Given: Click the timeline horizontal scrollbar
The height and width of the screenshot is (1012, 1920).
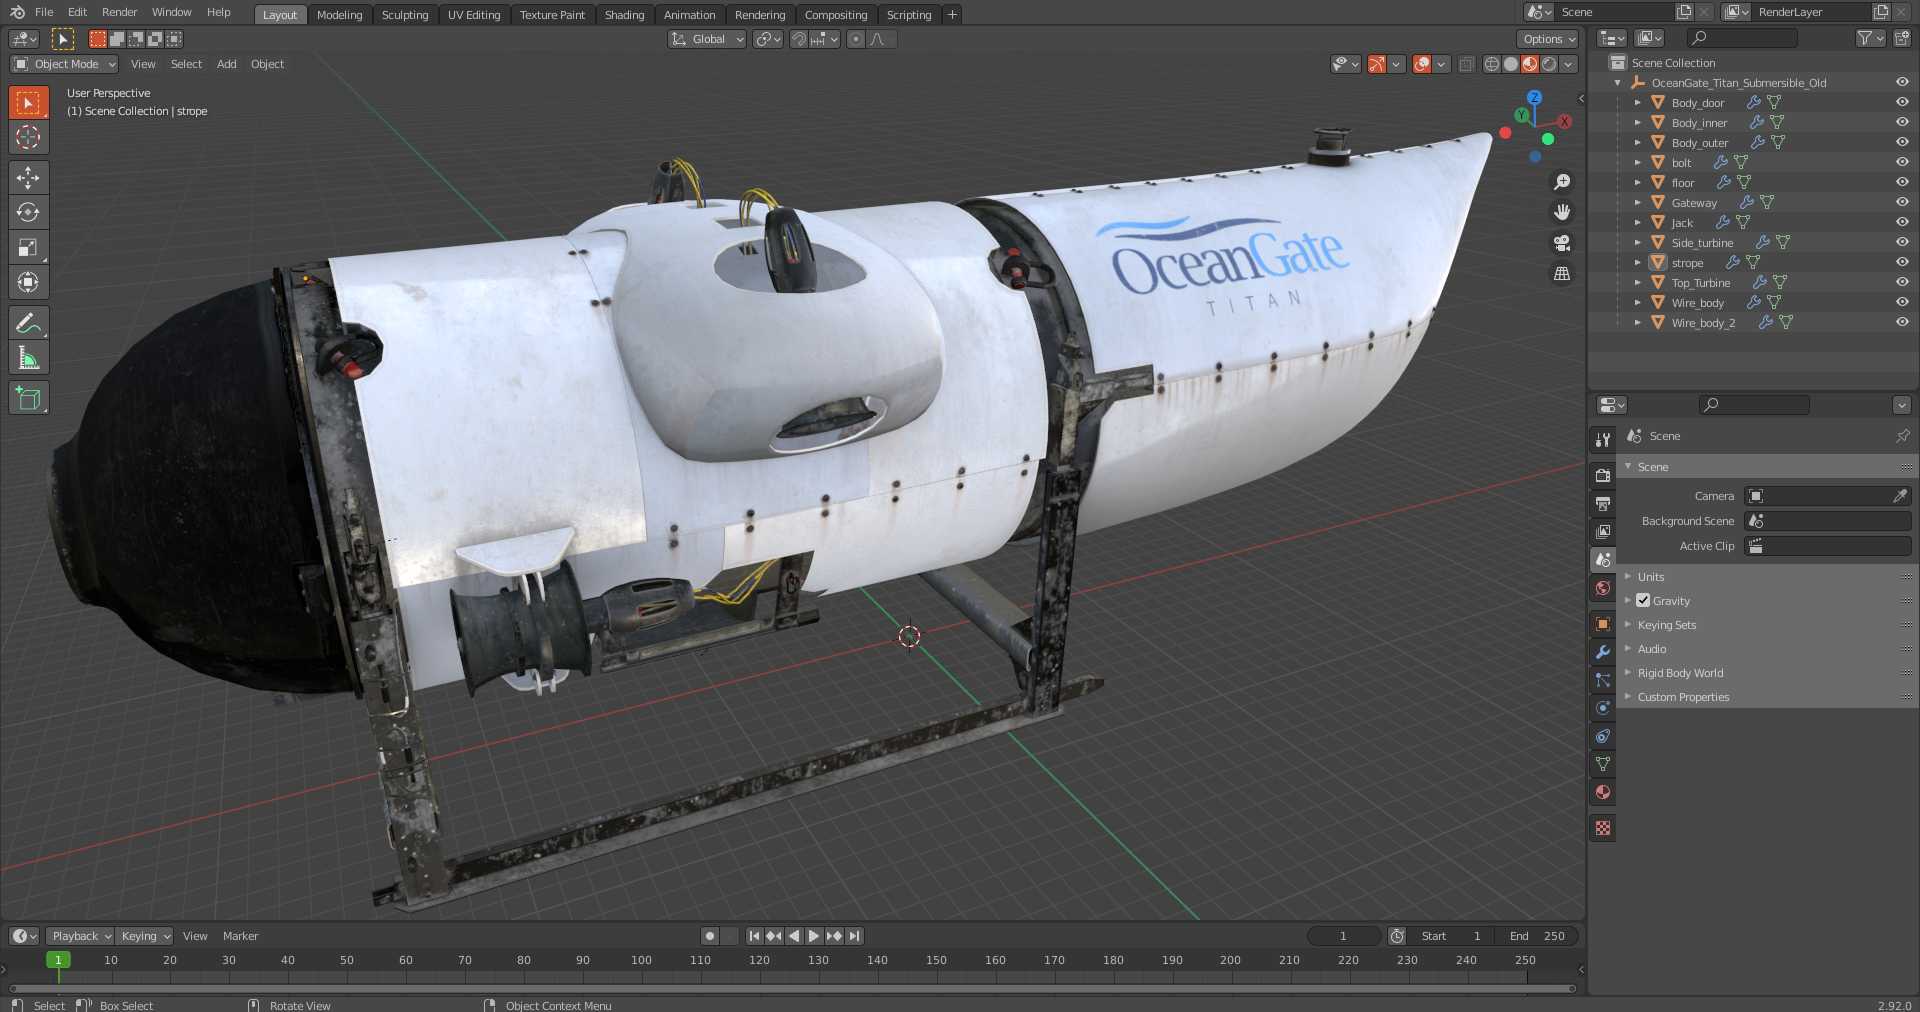Looking at the screenshot, I should [x=792, y=989].
